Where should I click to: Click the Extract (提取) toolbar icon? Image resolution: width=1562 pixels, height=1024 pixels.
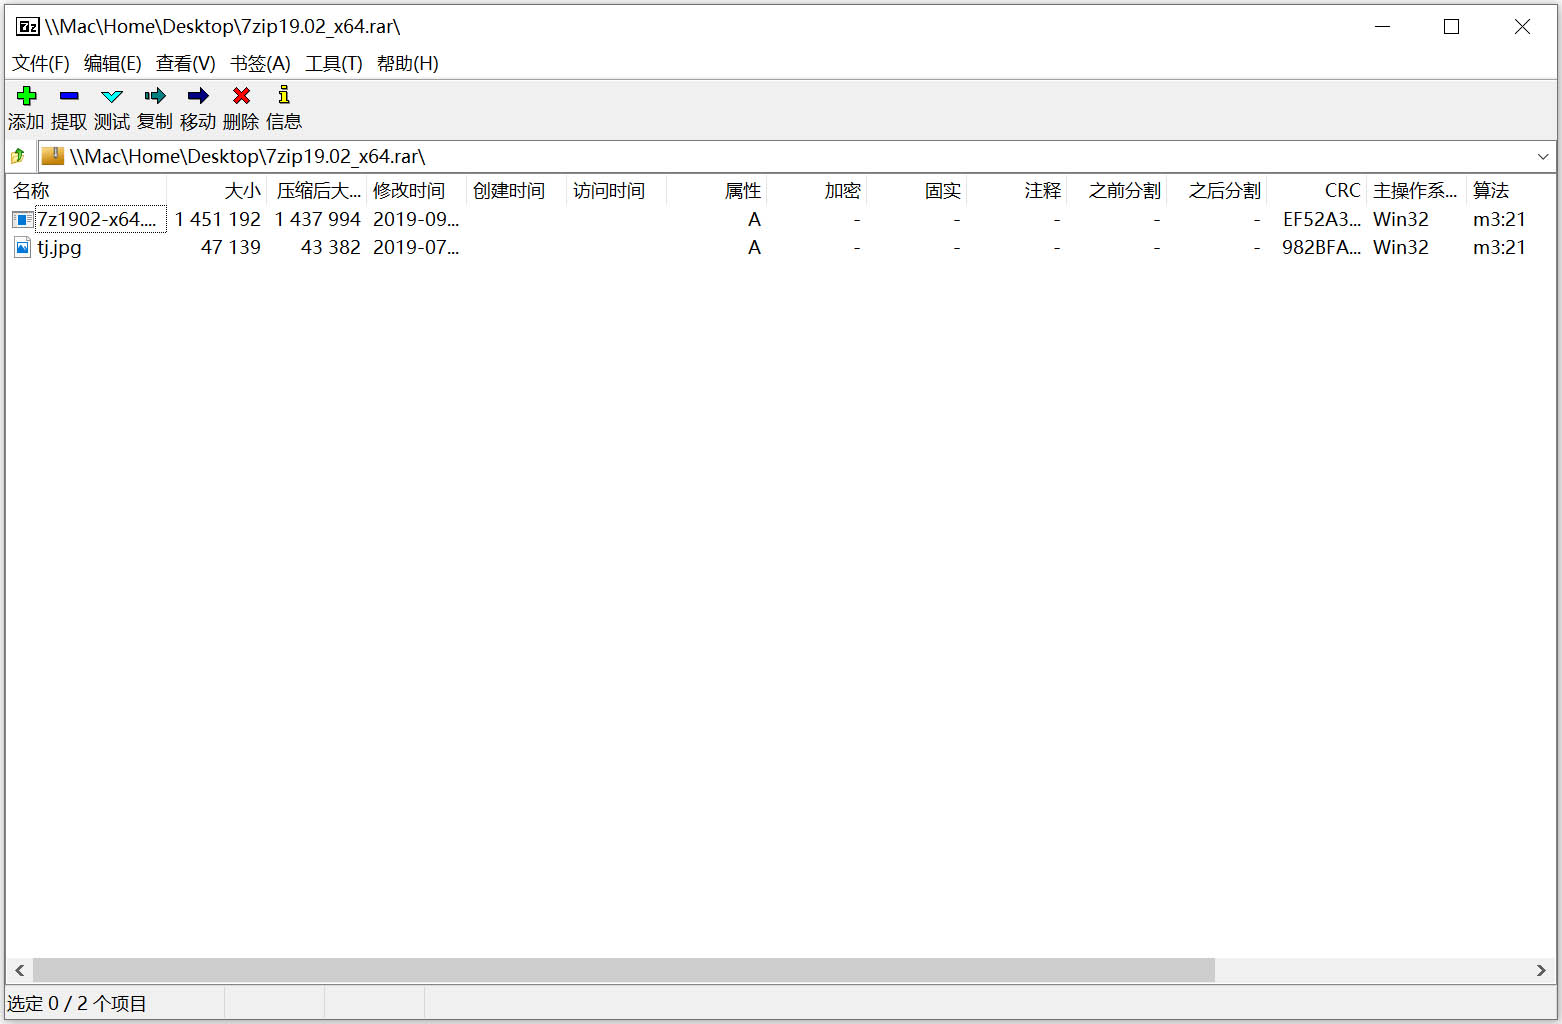69,96
